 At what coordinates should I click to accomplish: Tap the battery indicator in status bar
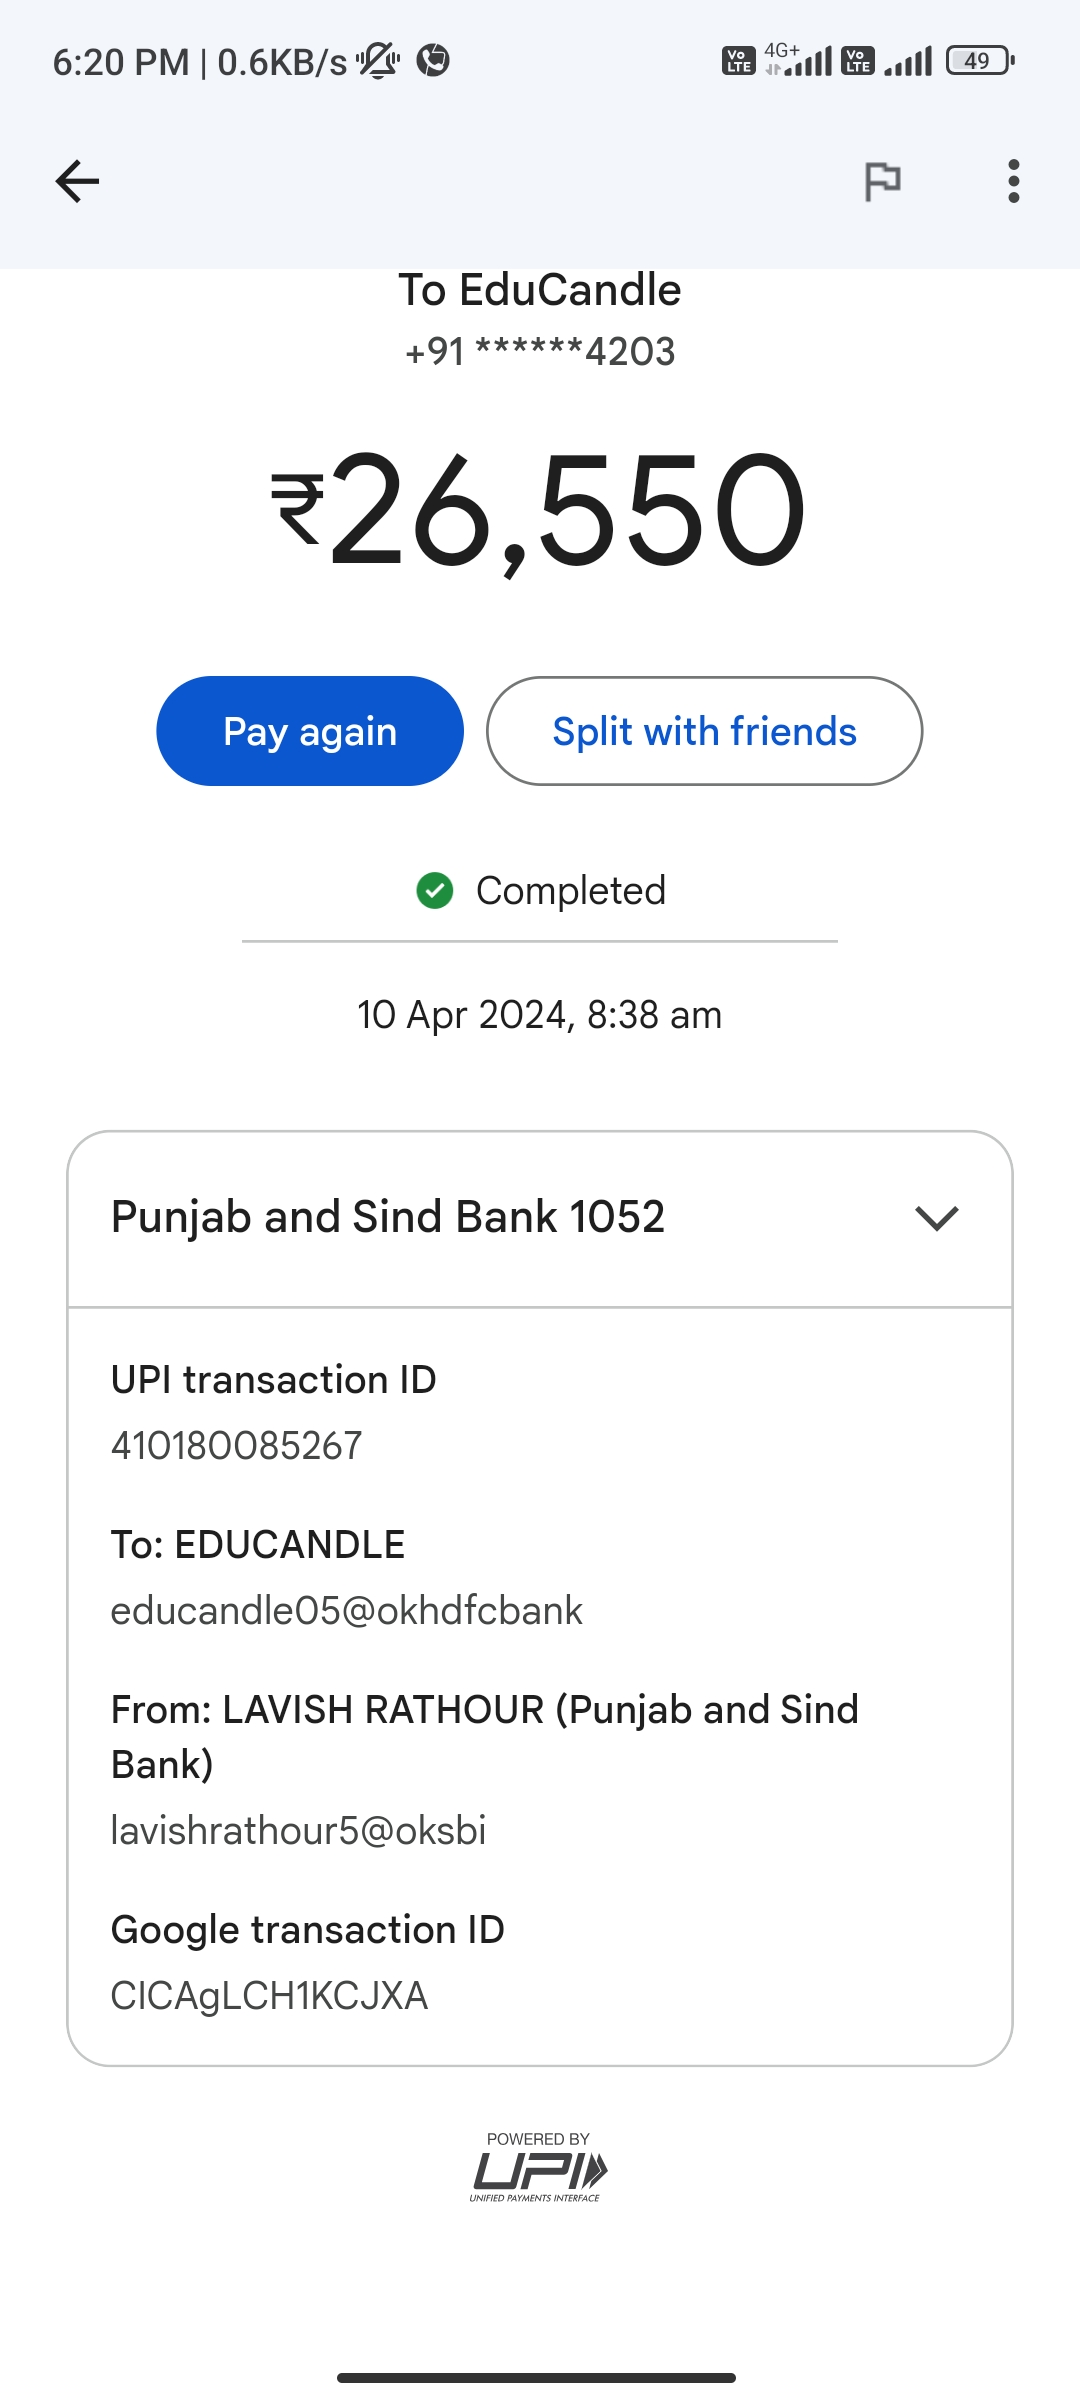click(x=980, y=61)
